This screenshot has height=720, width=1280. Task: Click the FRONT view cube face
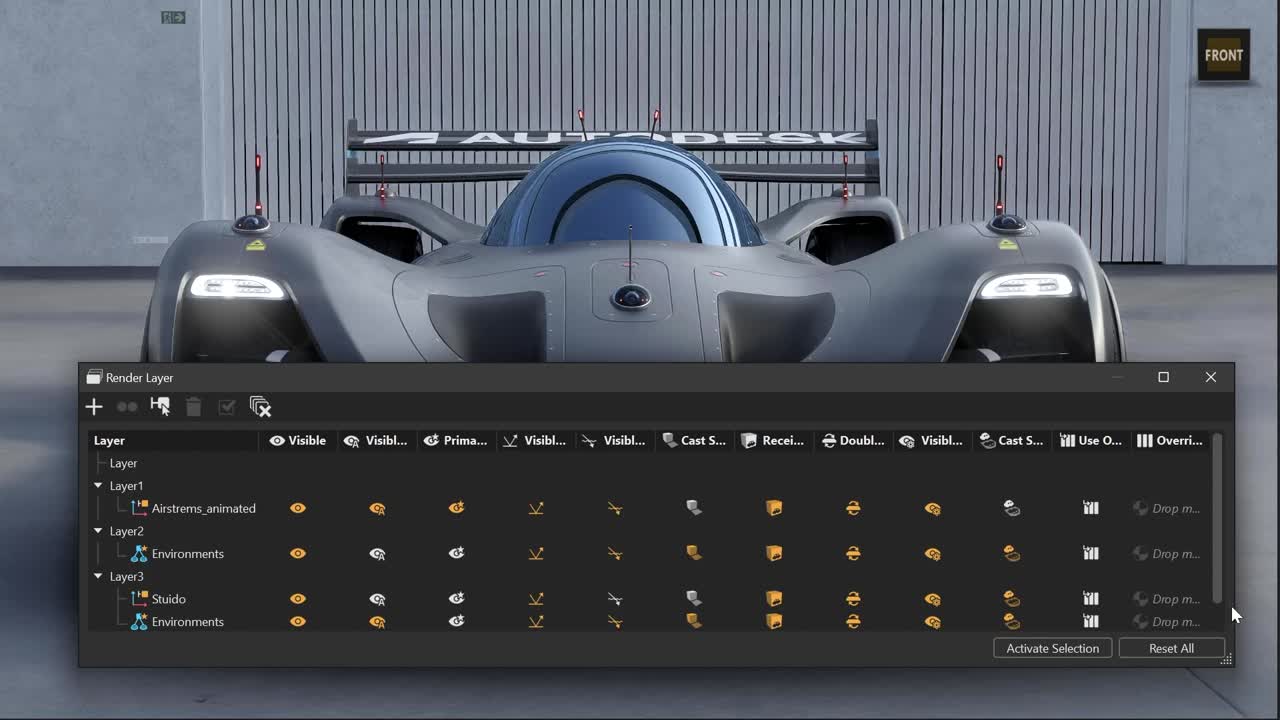pyautogui.click(x=1224, y=55)
